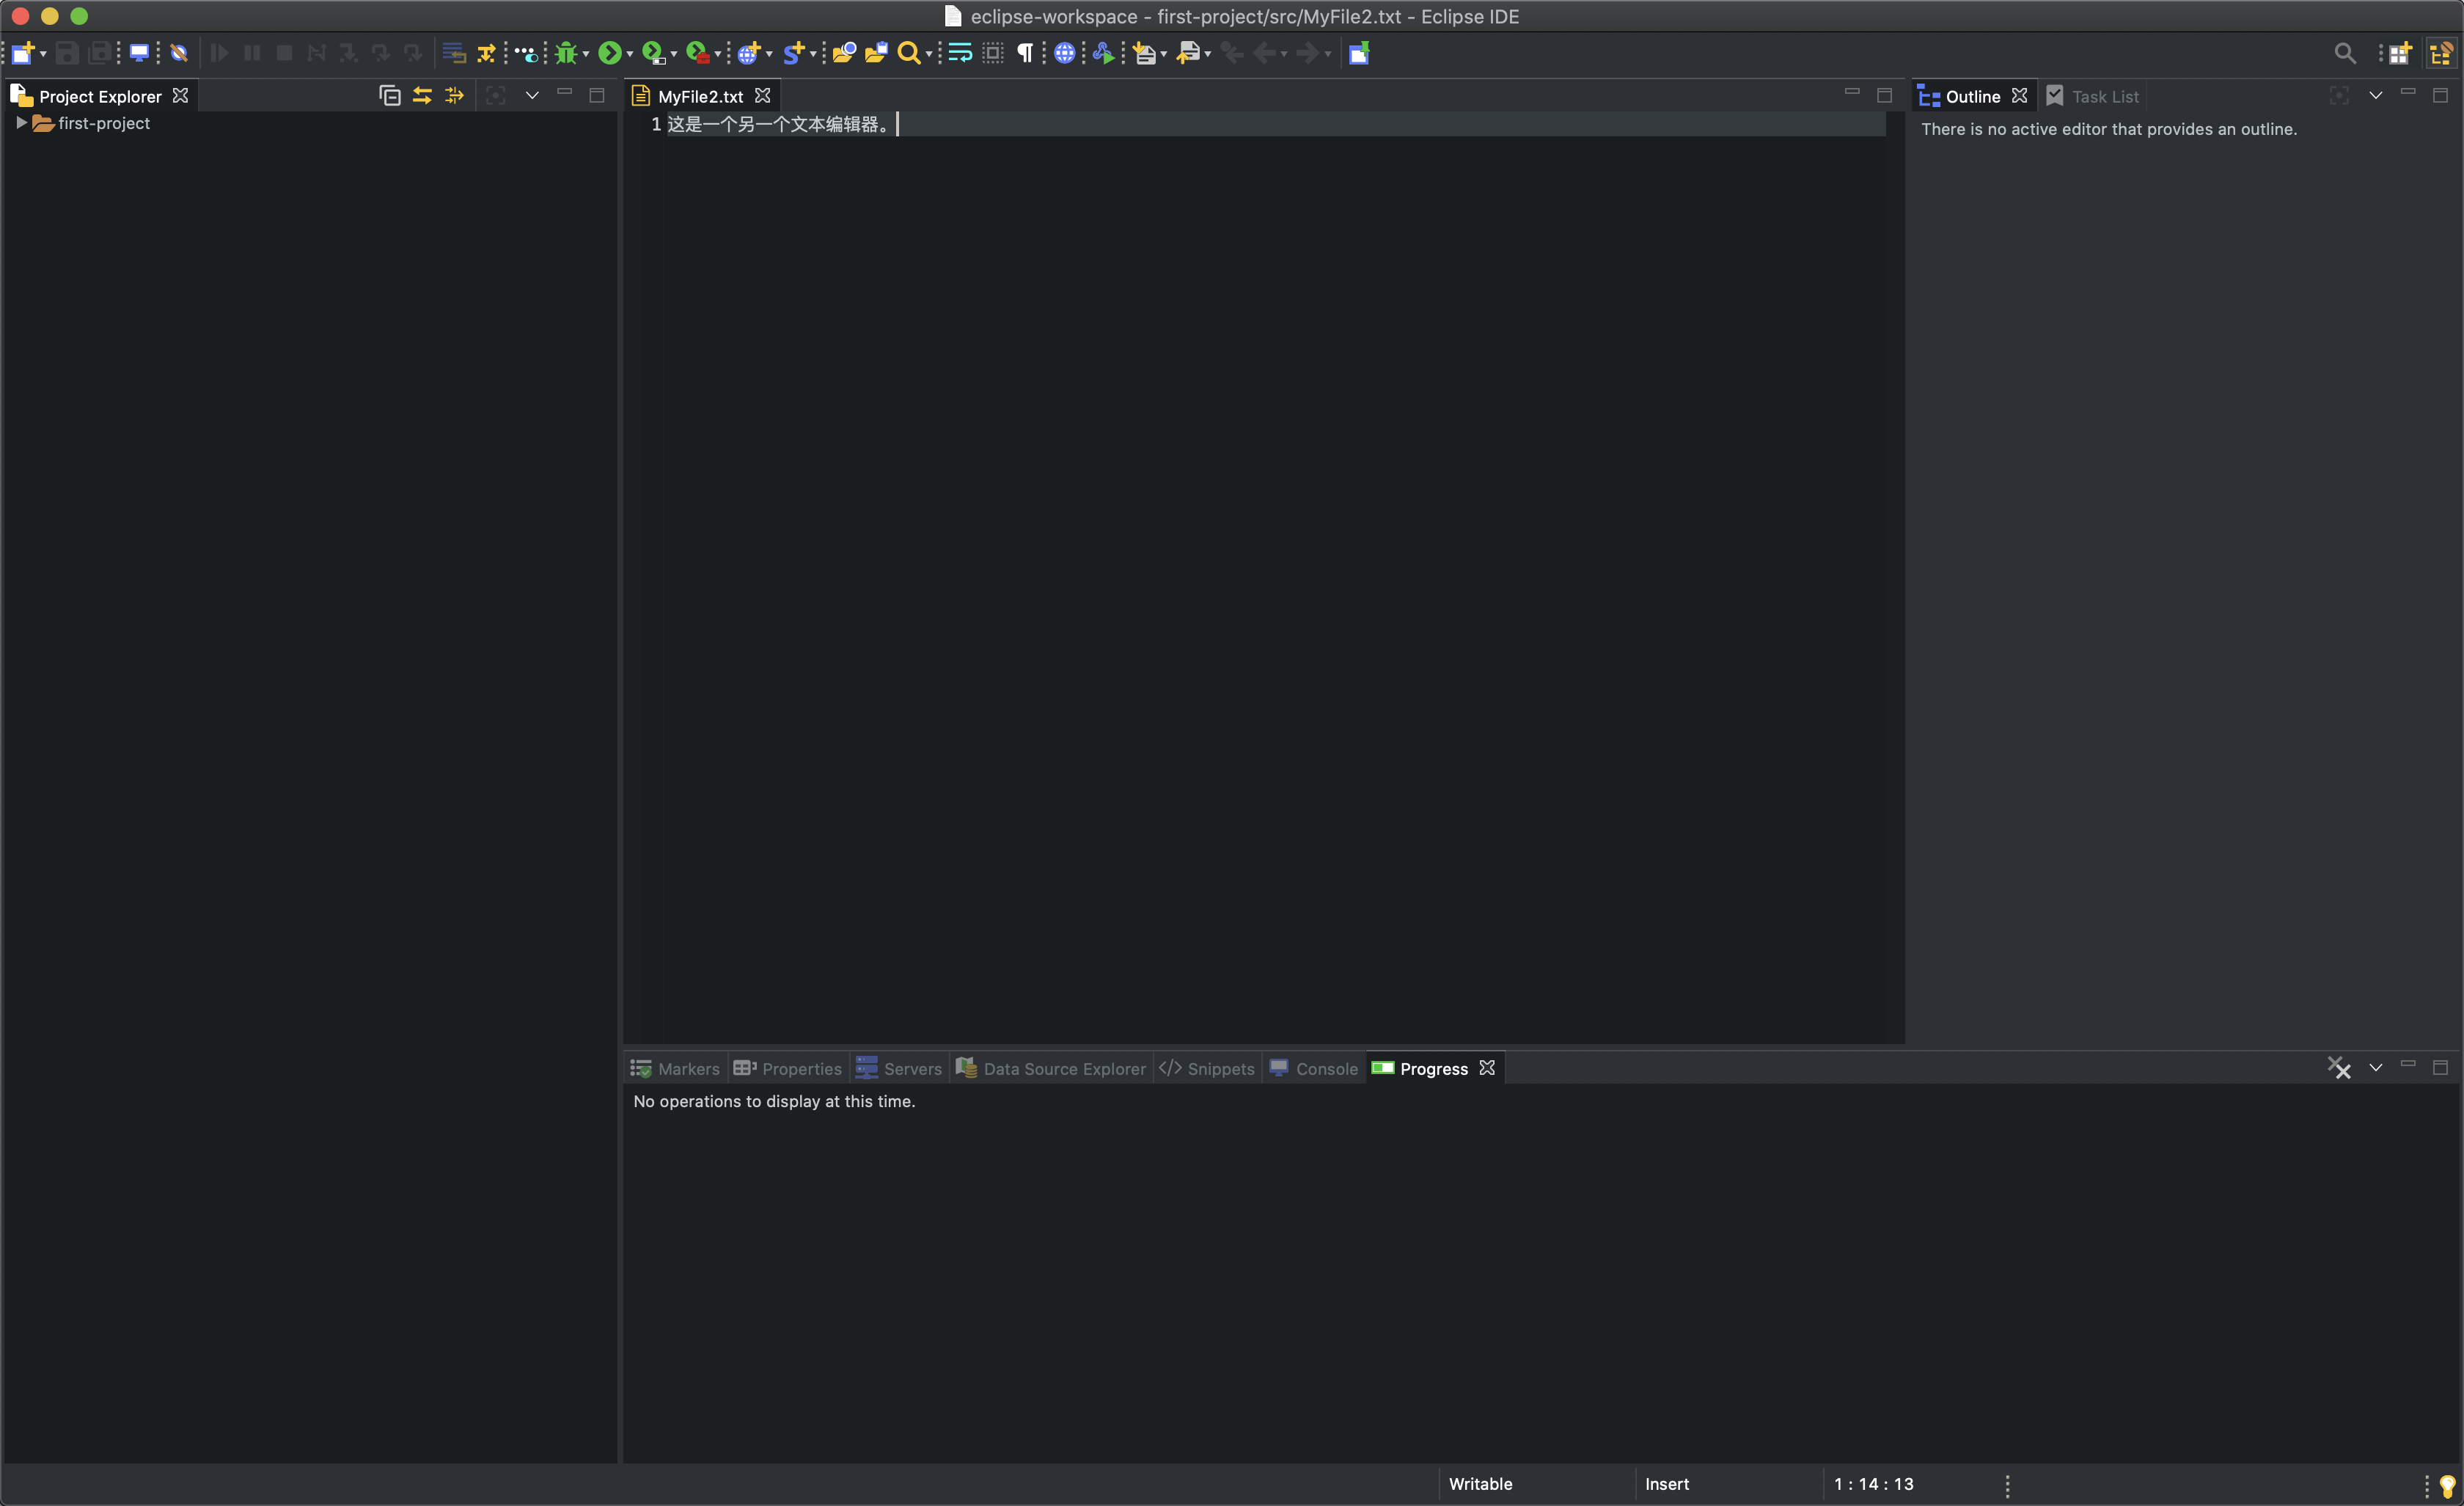
Task: Click Open Web Browser globe icon
Action: tap(1065, 53)
